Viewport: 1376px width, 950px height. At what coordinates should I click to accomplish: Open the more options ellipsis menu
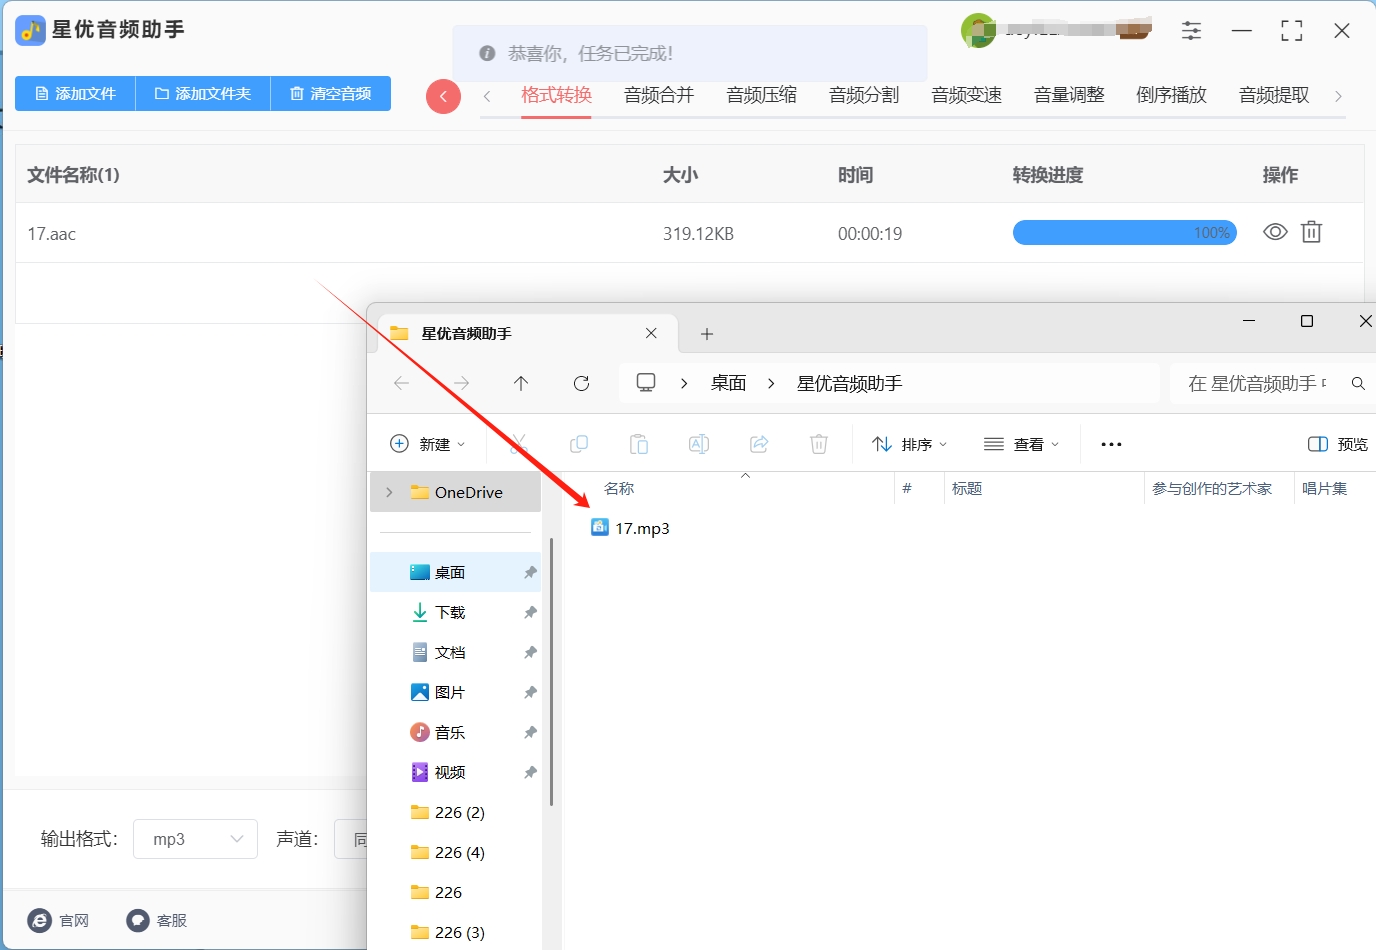[x=1111, y=444]
